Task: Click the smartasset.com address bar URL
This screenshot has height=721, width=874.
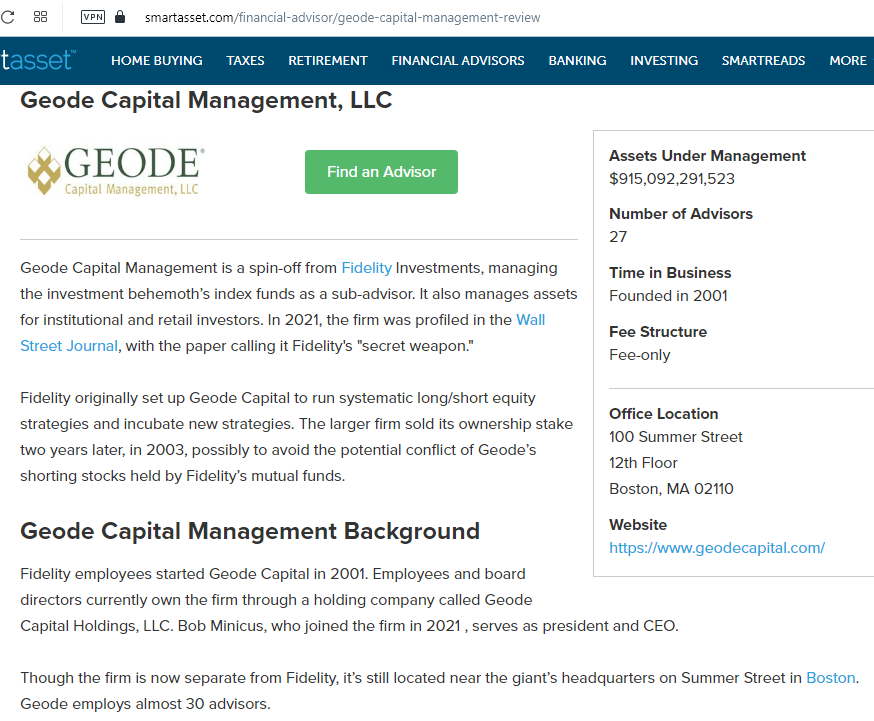Action: [342, 18]
